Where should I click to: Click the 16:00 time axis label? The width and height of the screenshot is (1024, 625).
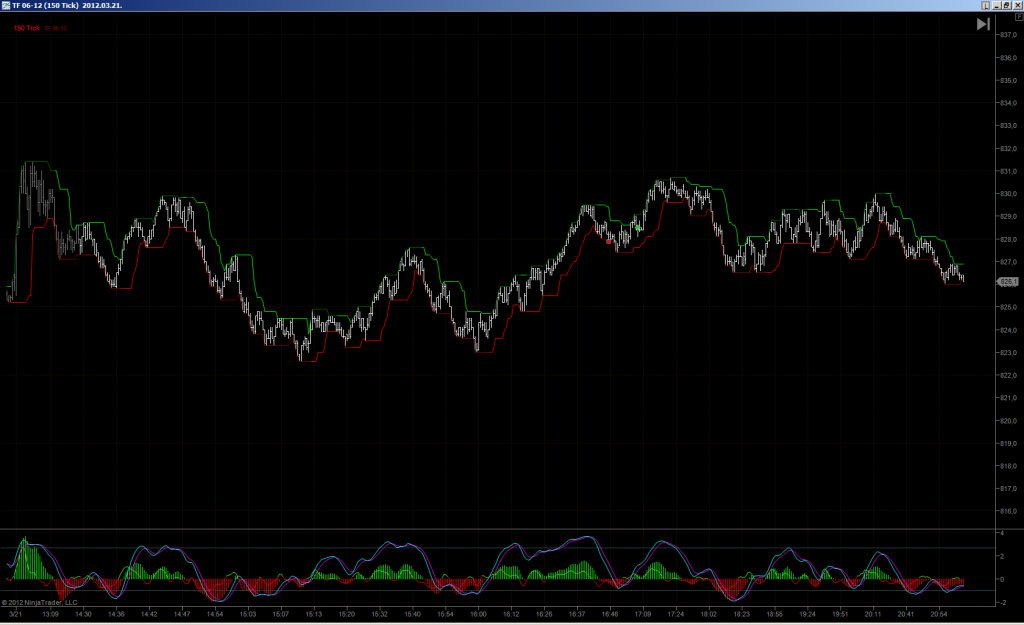478,614
